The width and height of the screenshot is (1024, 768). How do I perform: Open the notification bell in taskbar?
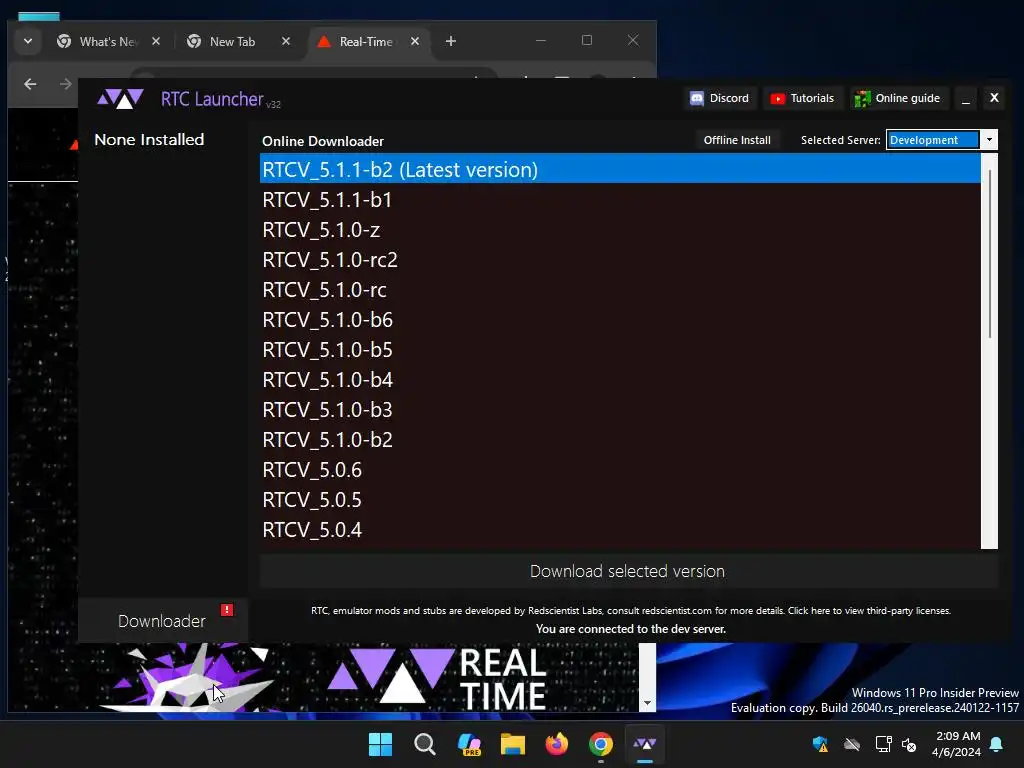[x=997, y=744]
